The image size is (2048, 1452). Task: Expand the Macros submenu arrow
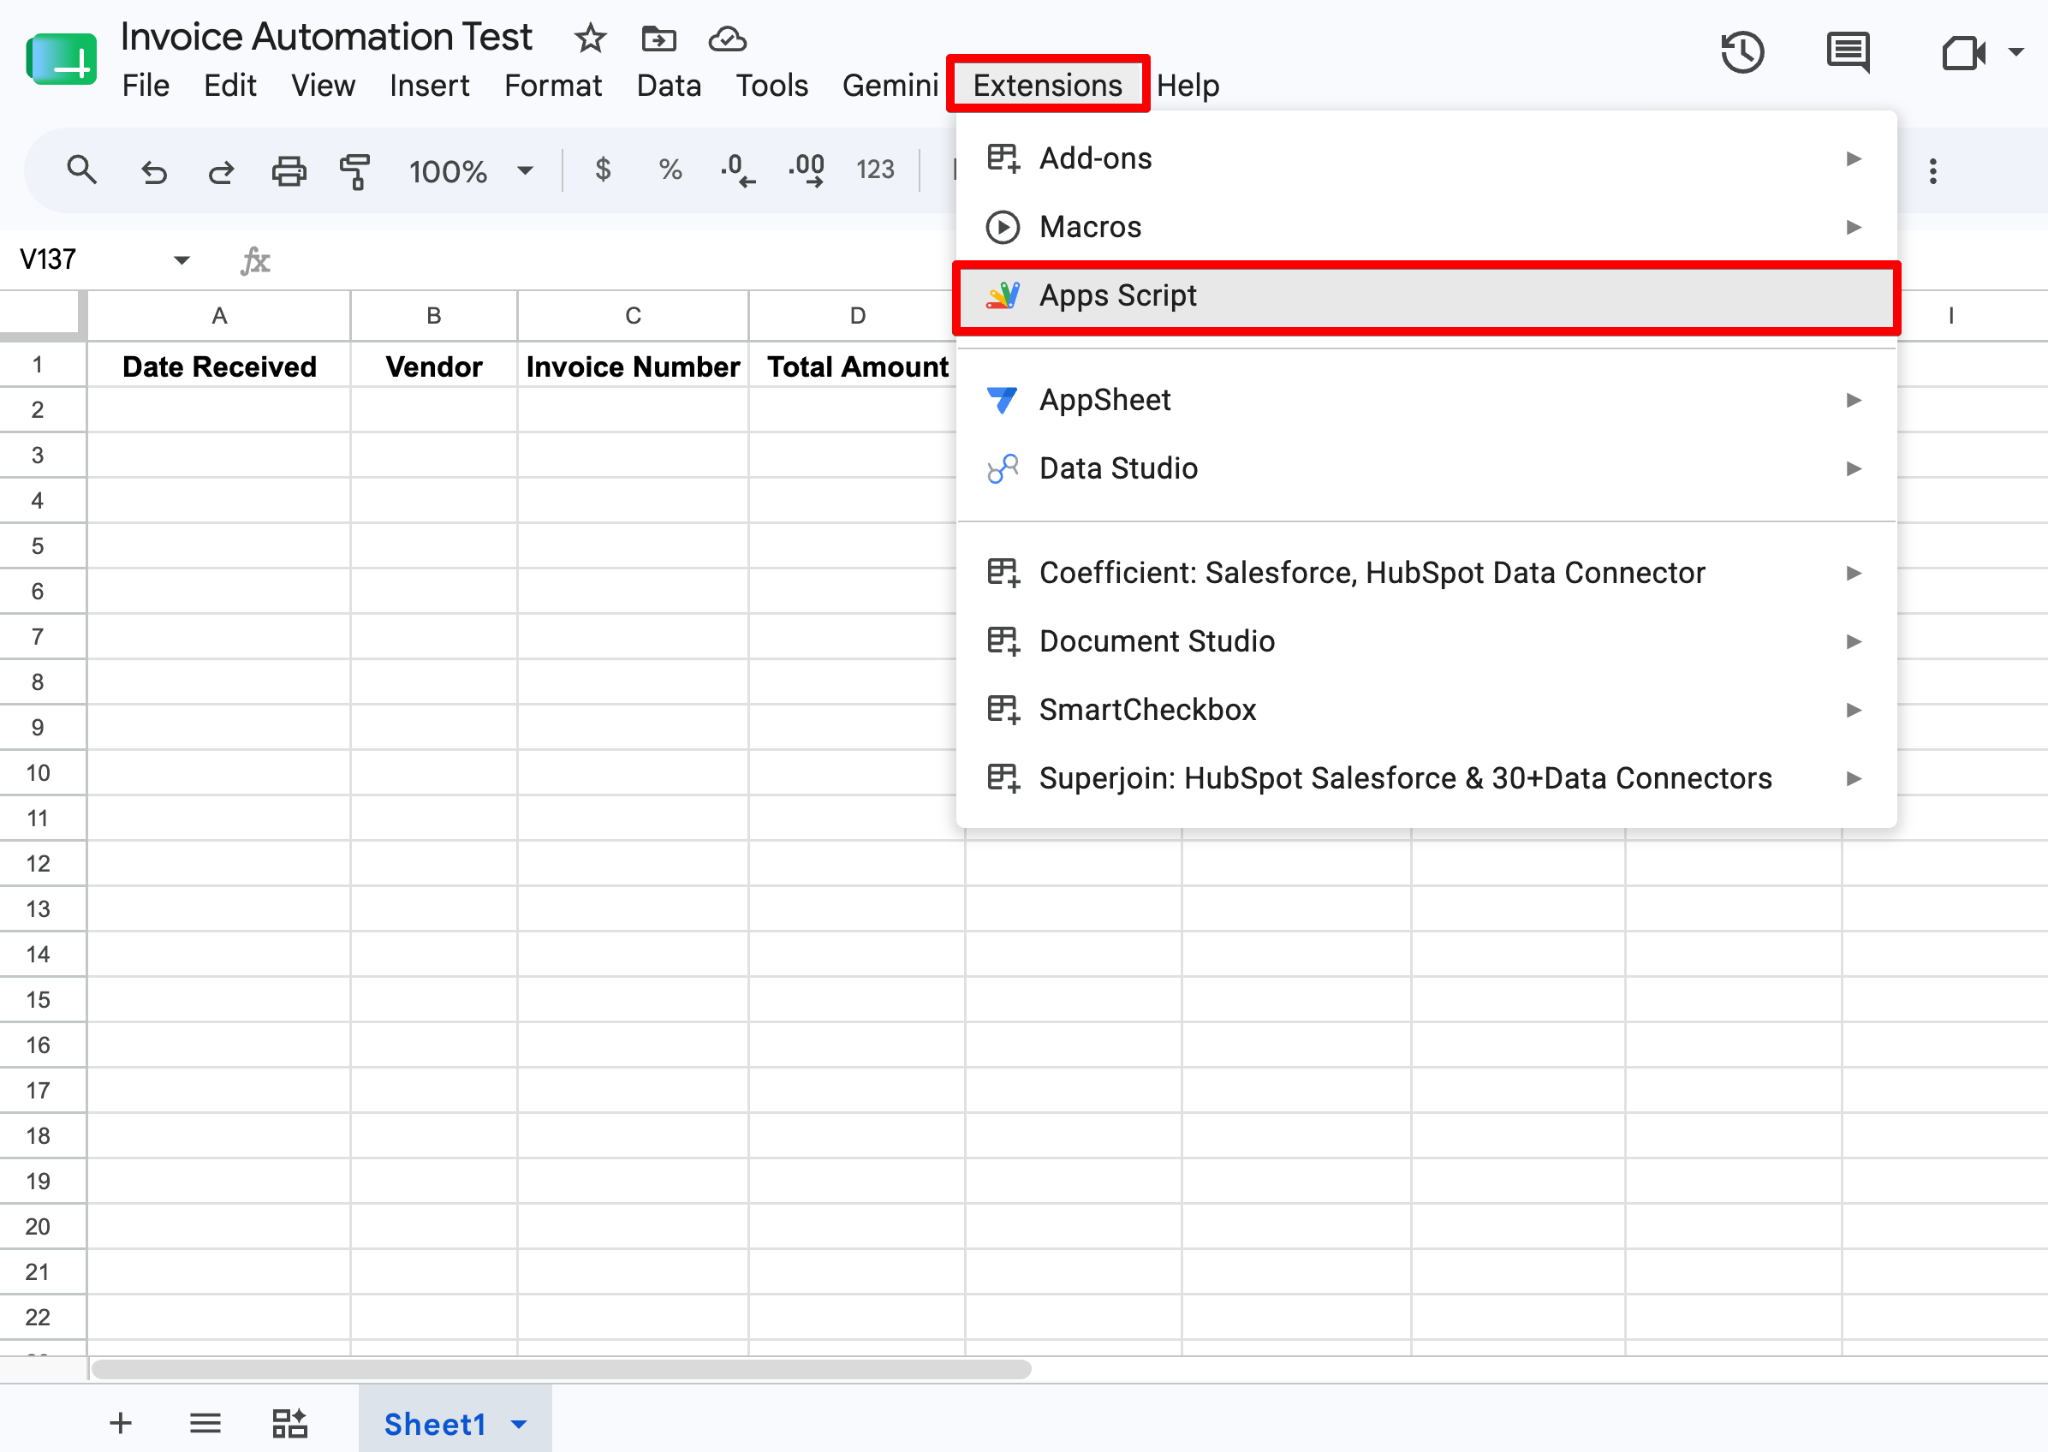(x=1854, y=227)
